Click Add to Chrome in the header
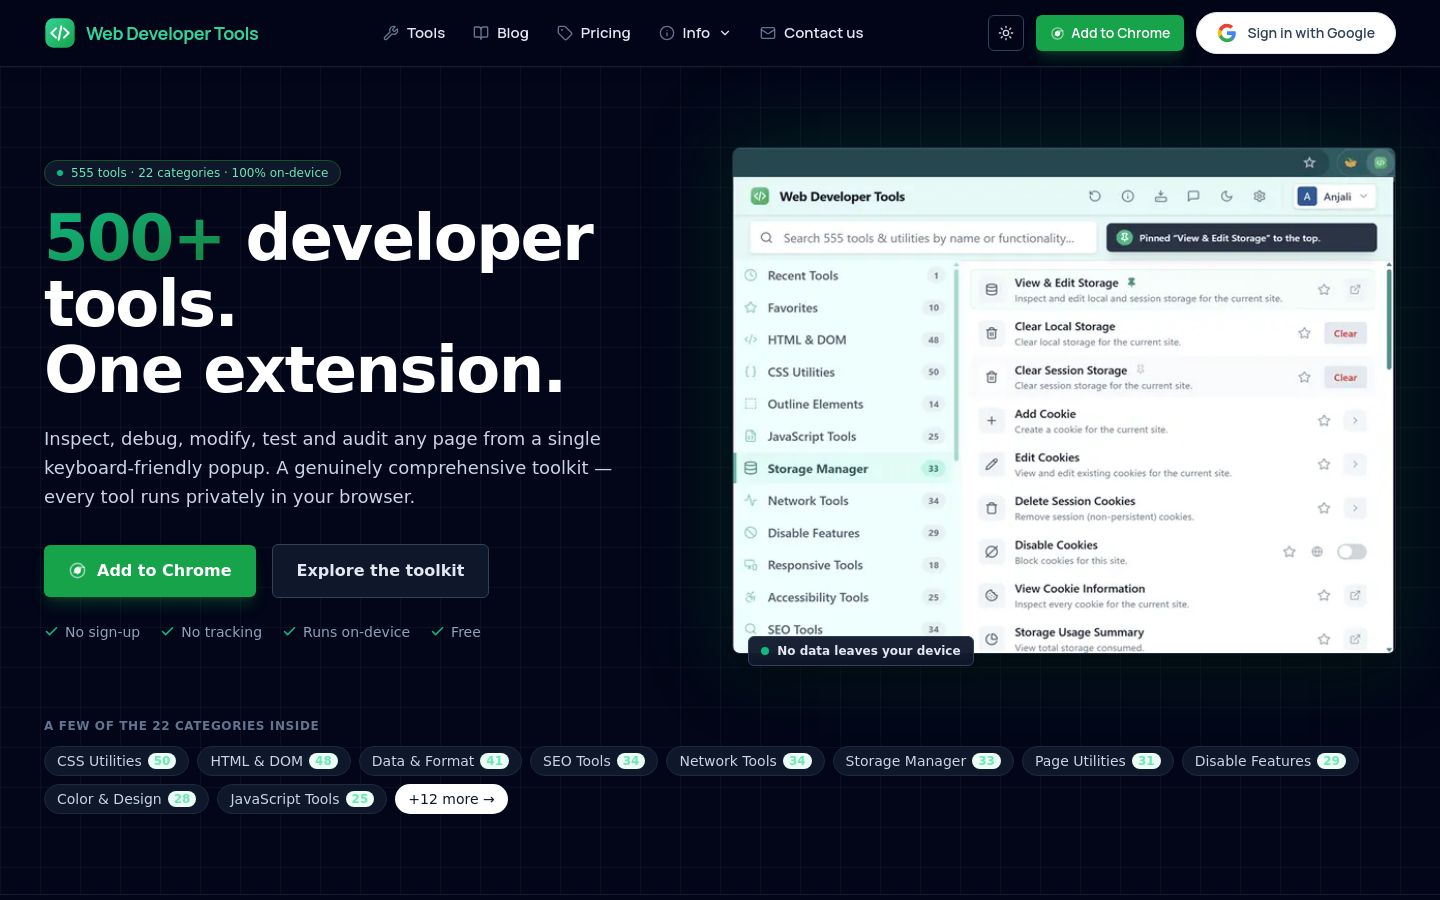This screenshot has height=900, width=1440. (1110, 33)
